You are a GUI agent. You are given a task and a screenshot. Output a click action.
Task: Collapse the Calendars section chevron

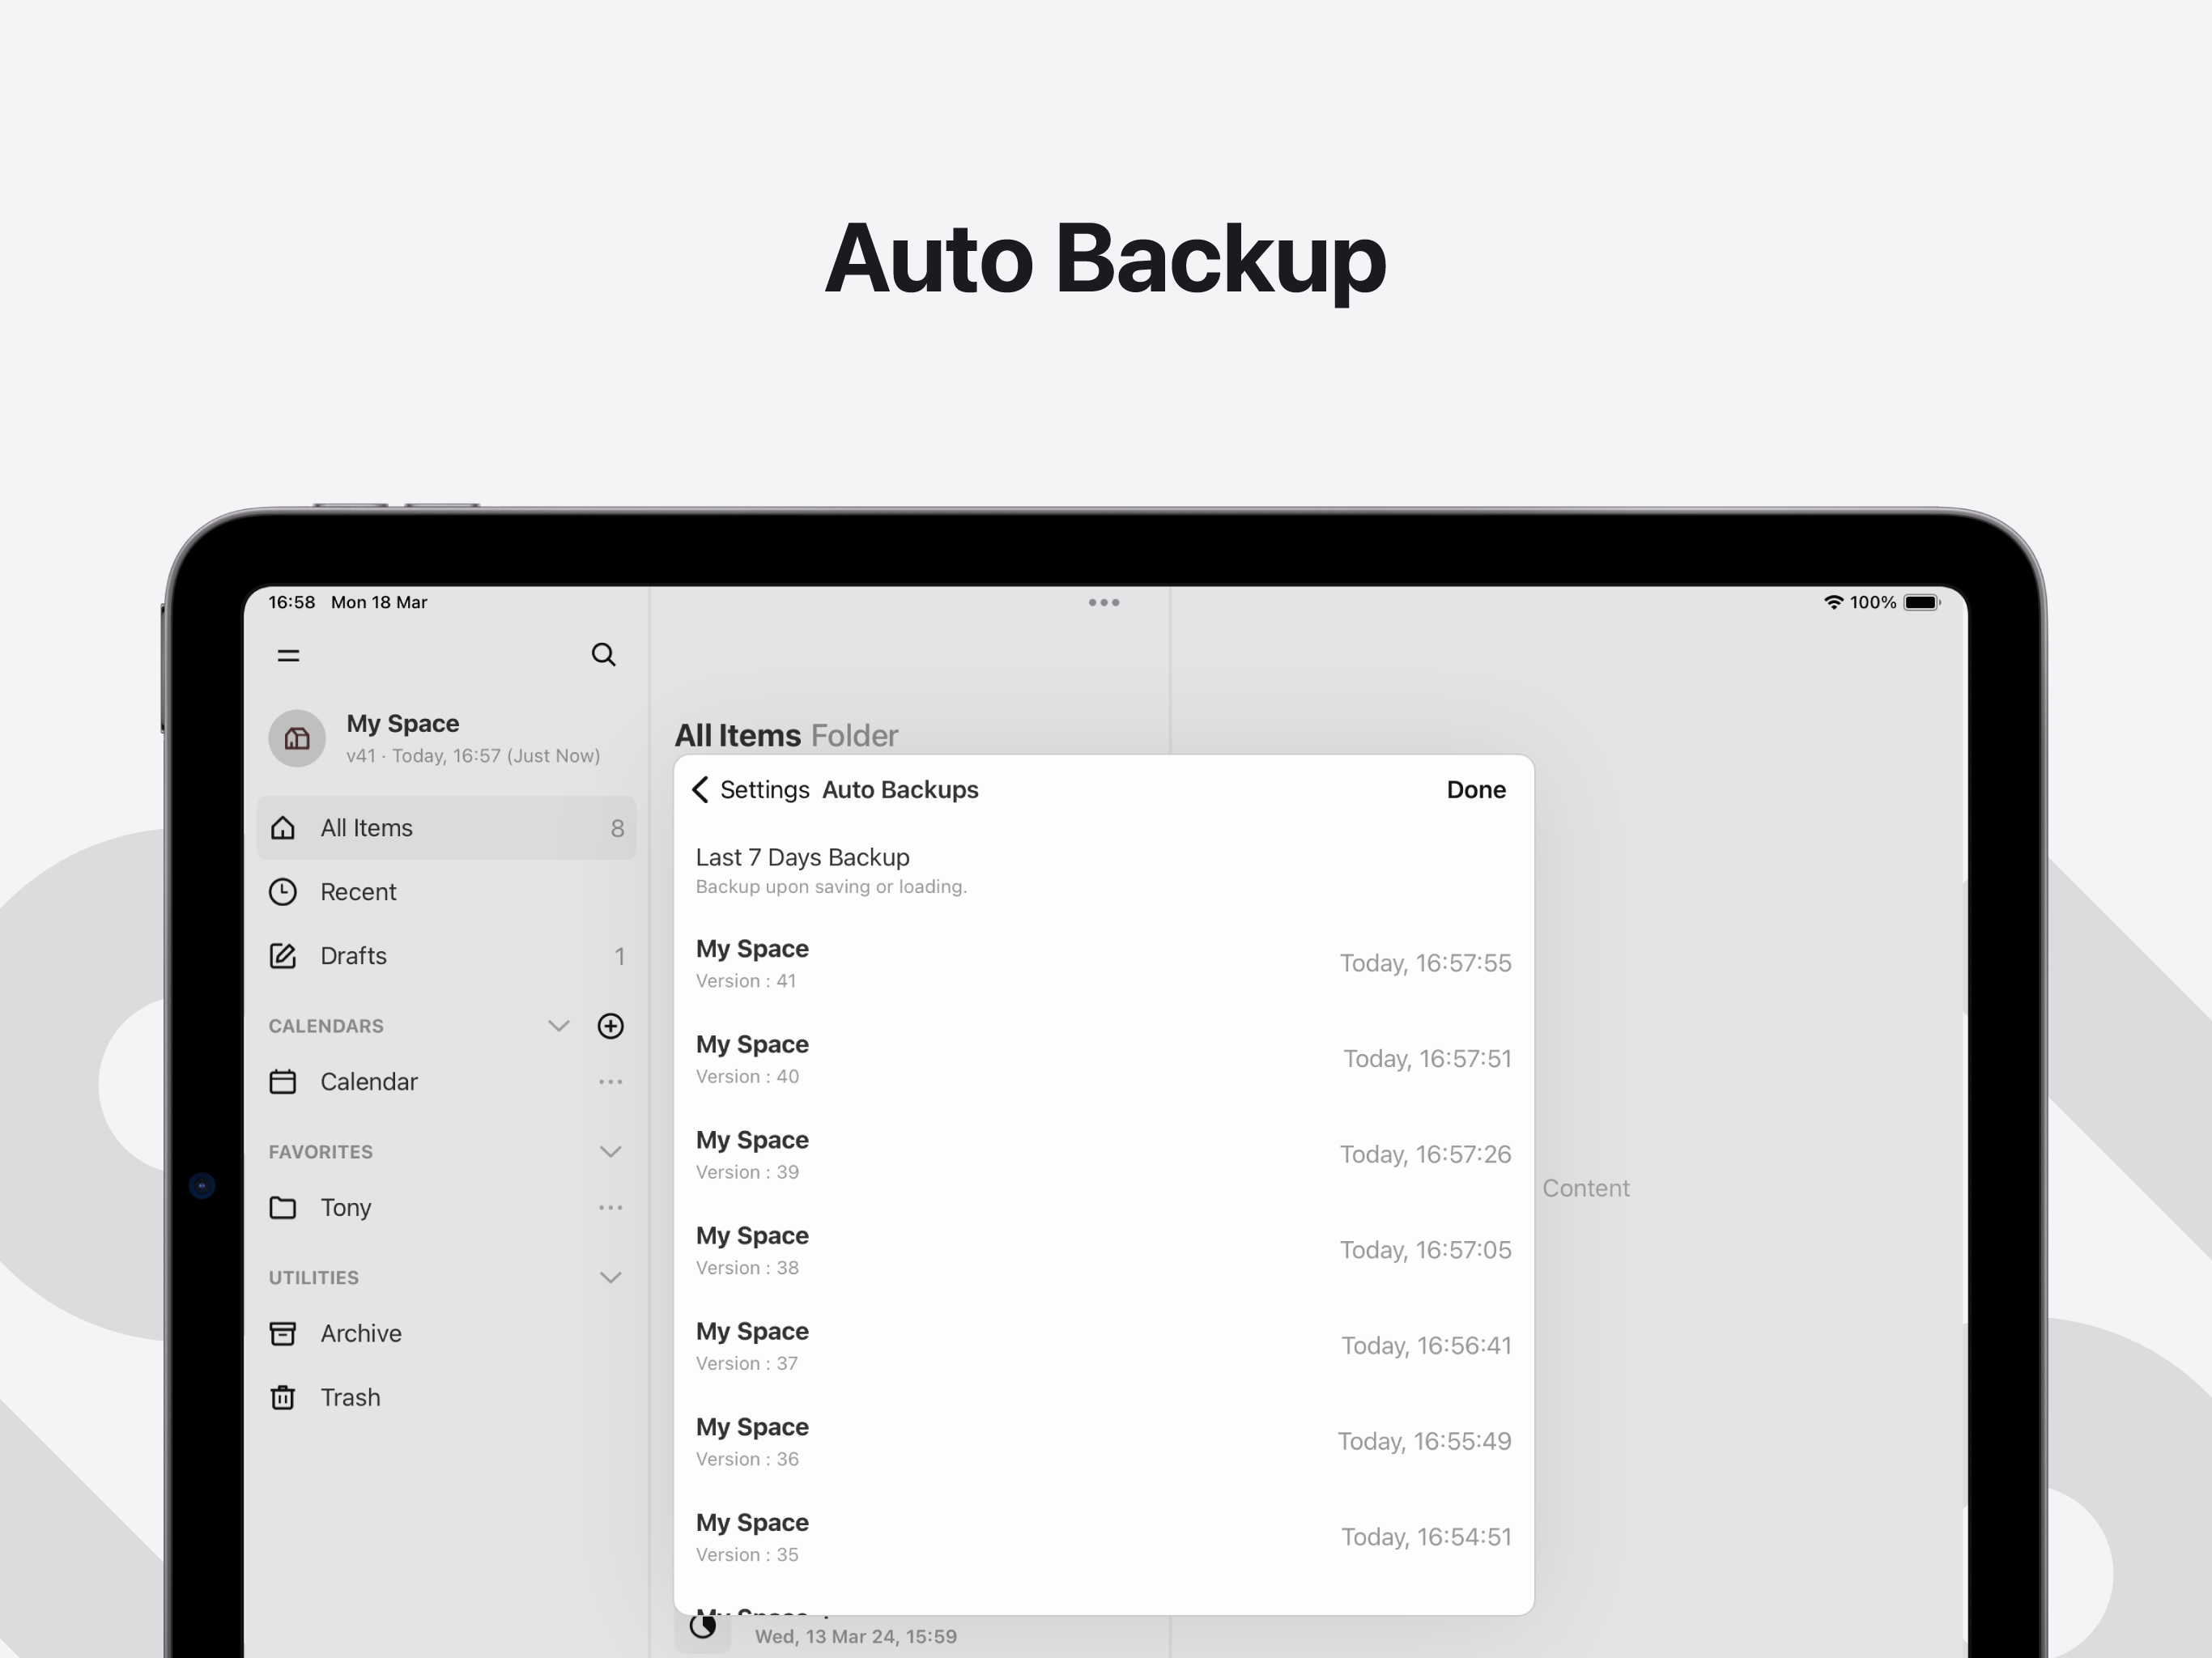559,1026
